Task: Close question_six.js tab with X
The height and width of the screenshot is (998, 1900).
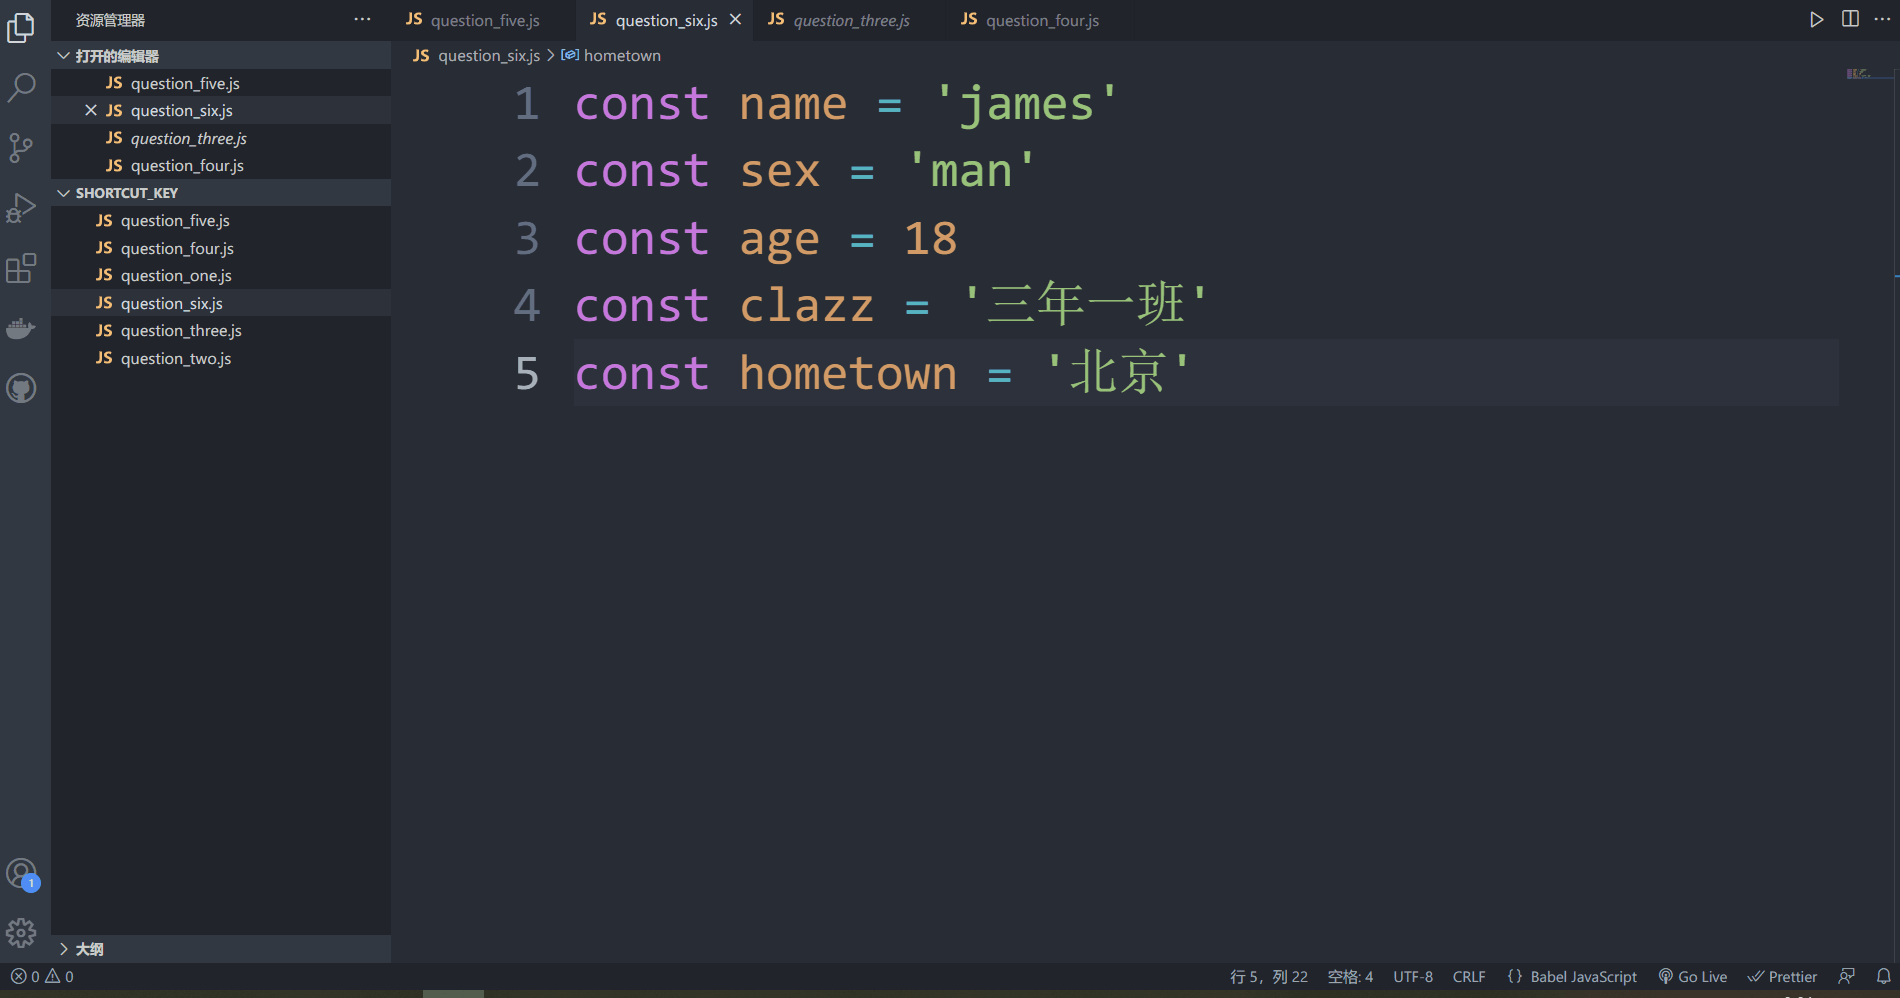Action: 735,20
